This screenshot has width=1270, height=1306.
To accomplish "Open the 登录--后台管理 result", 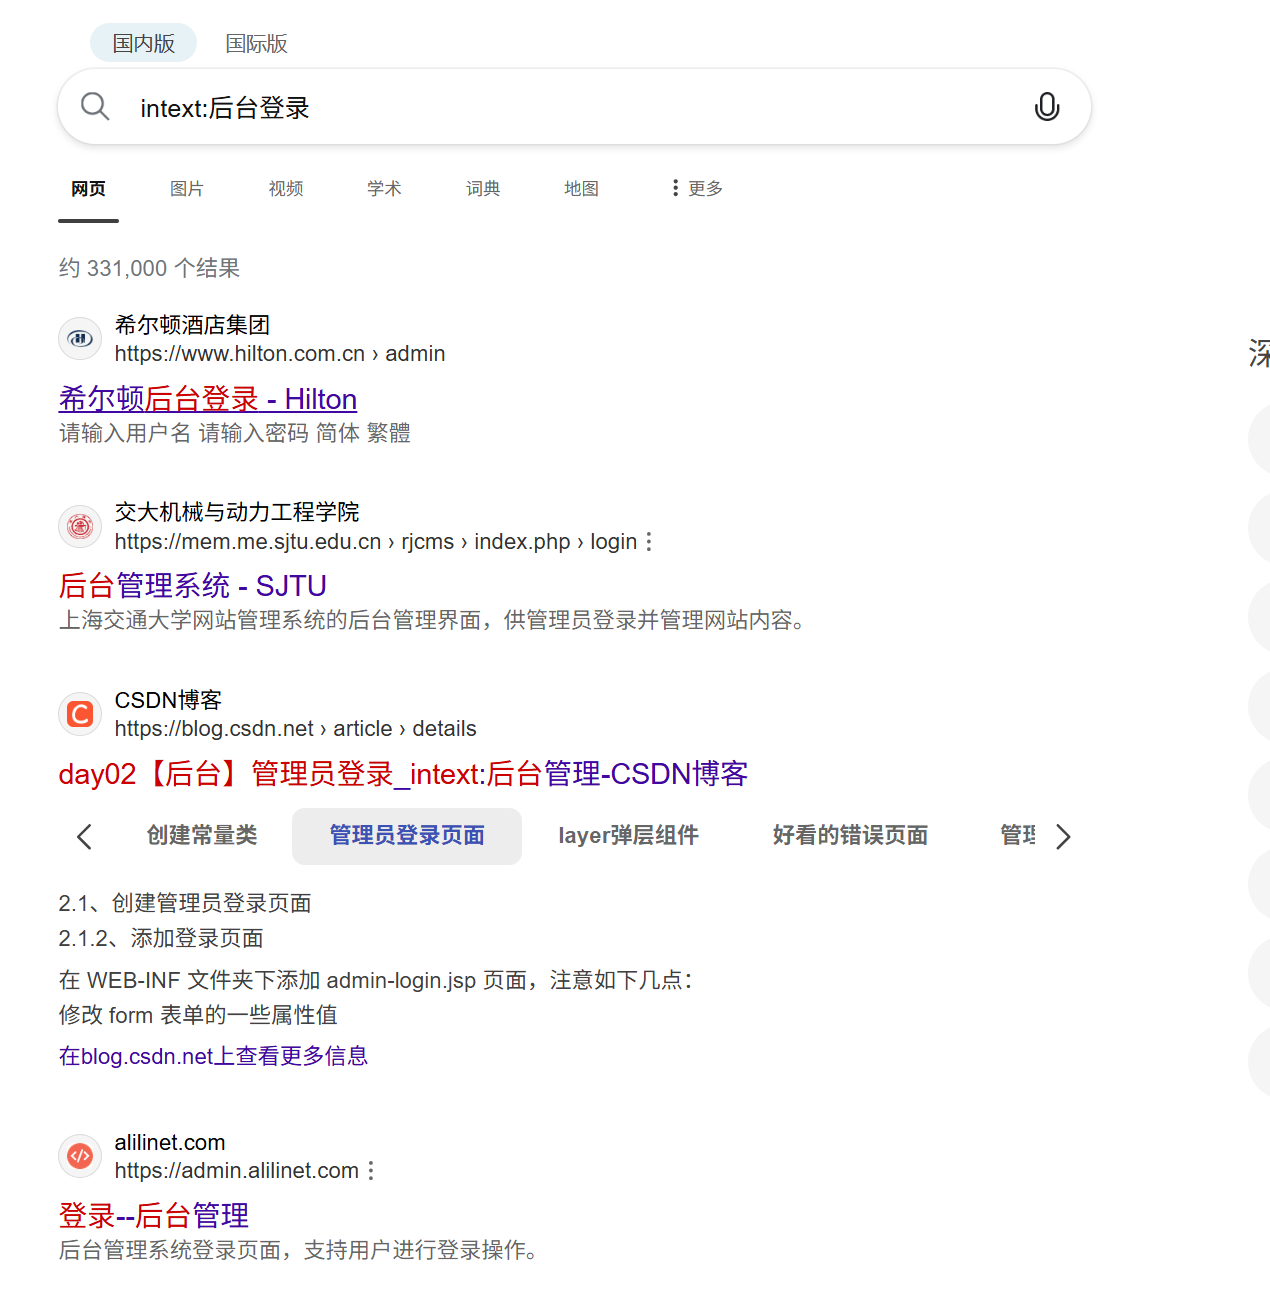I will coord(154,1216).
